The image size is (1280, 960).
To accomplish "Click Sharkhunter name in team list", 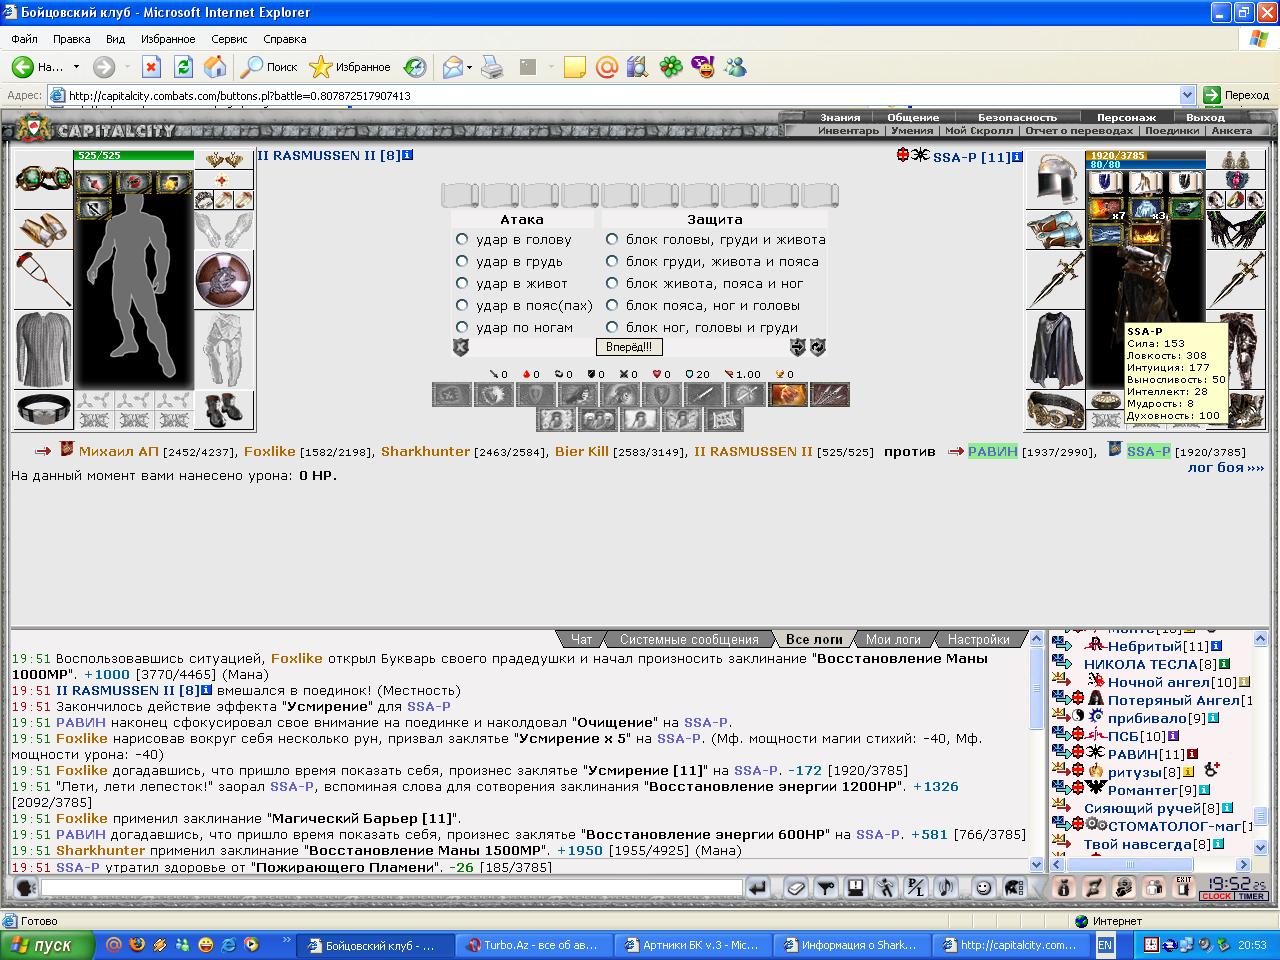I will pyautogui.click(x=425, y=451).
